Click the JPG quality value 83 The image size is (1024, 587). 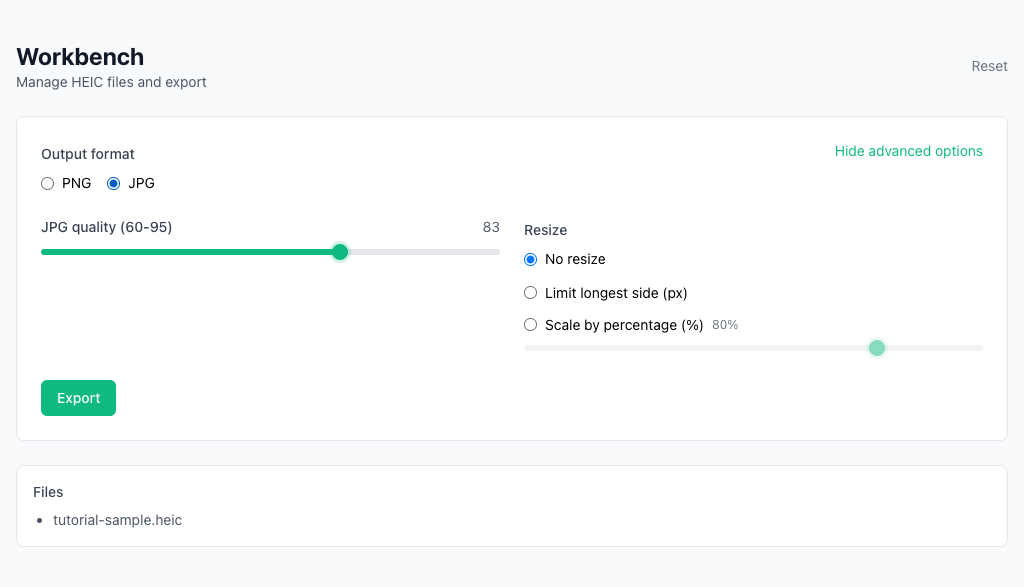(491, 228)
